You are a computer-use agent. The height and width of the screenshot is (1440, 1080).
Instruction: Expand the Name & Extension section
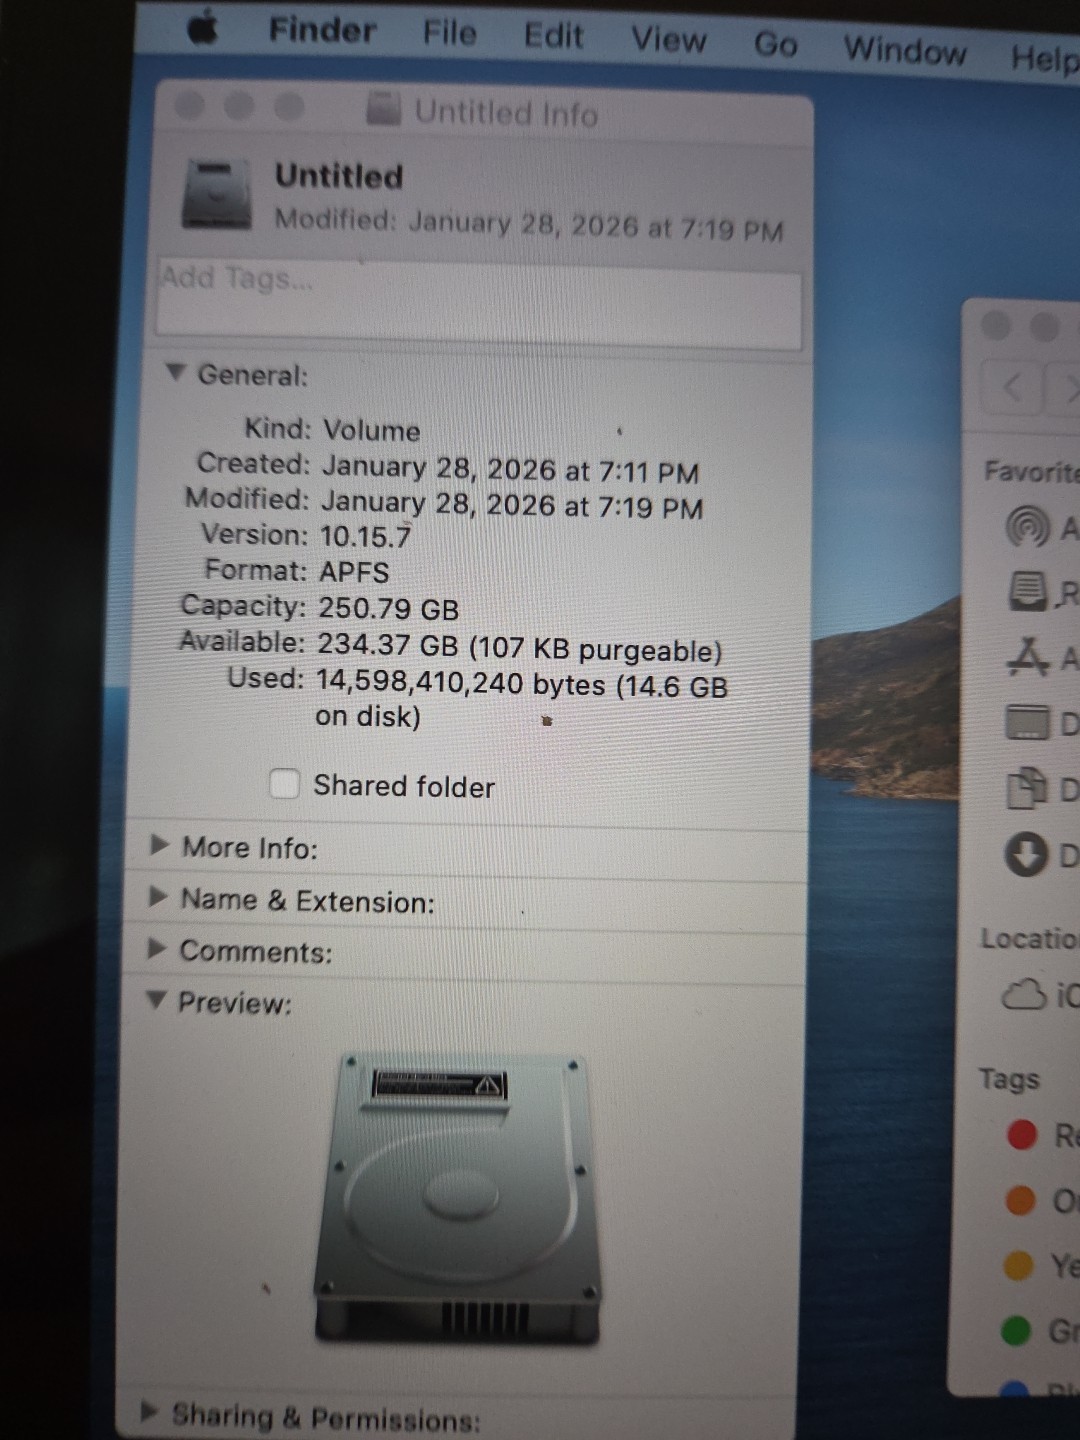[x=157, y=897]
